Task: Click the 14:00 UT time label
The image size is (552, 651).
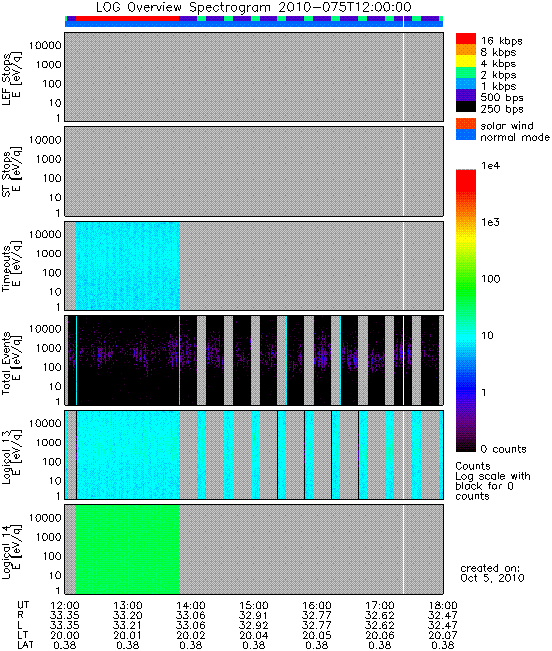Action: click(191, 605)
